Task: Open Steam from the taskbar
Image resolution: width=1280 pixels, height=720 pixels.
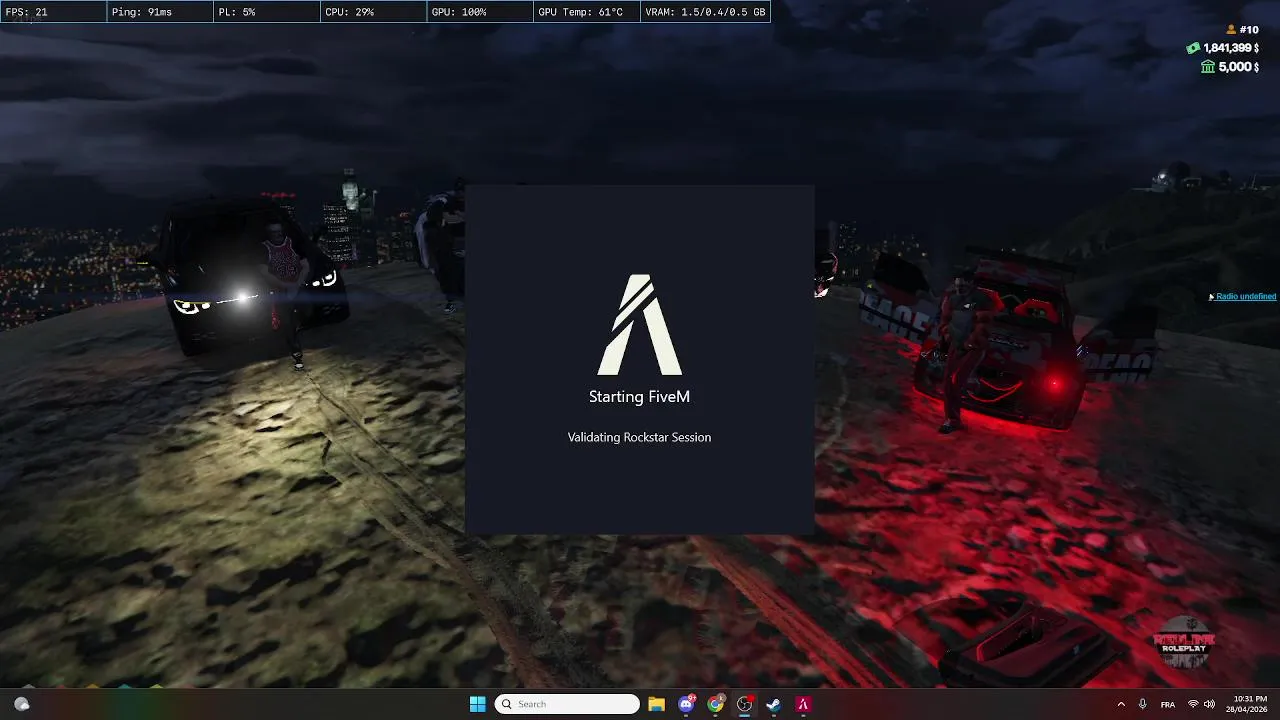Action: click(773, 704)
